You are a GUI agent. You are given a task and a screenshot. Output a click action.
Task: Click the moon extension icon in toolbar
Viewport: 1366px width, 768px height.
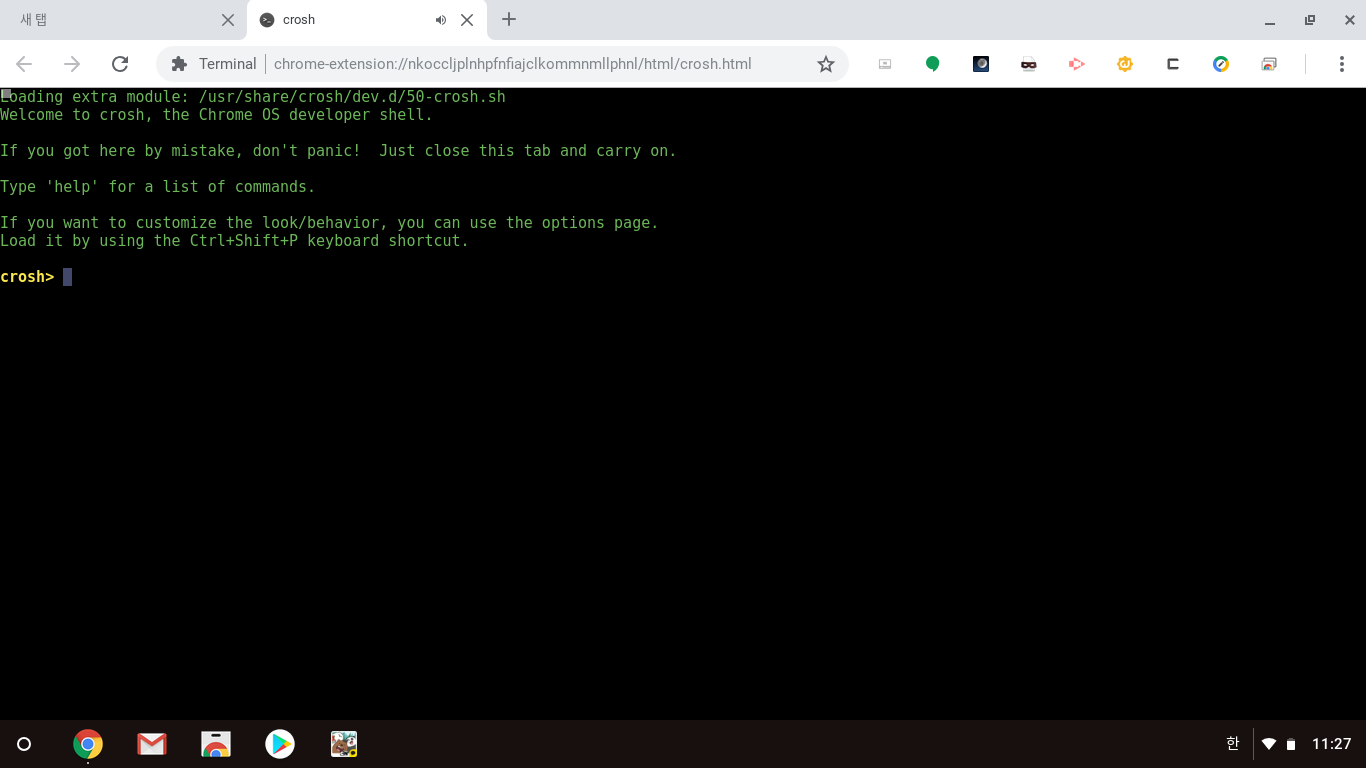(981, 64)
